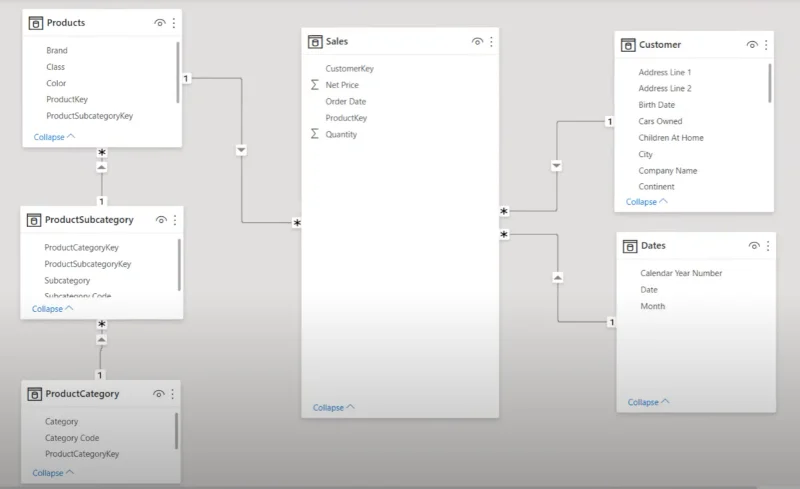Screen dimensions: 800x489
Task: Select Dates-to-Sales relationship filter arrow
Action: tap(558, 278)
